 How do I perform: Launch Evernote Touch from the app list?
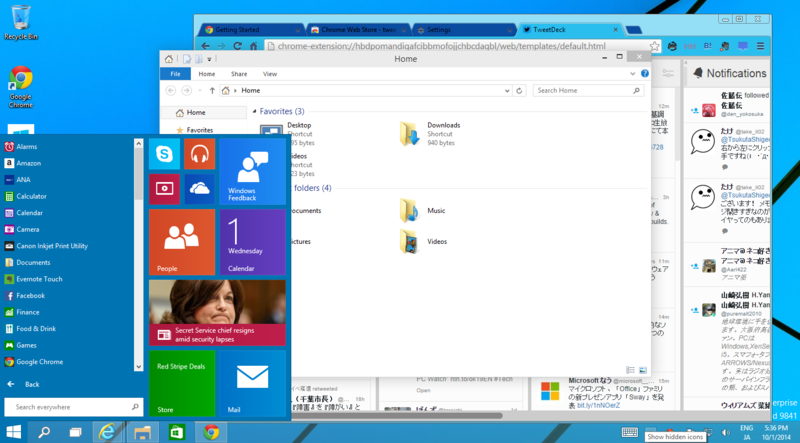click(x=39, y=279)
